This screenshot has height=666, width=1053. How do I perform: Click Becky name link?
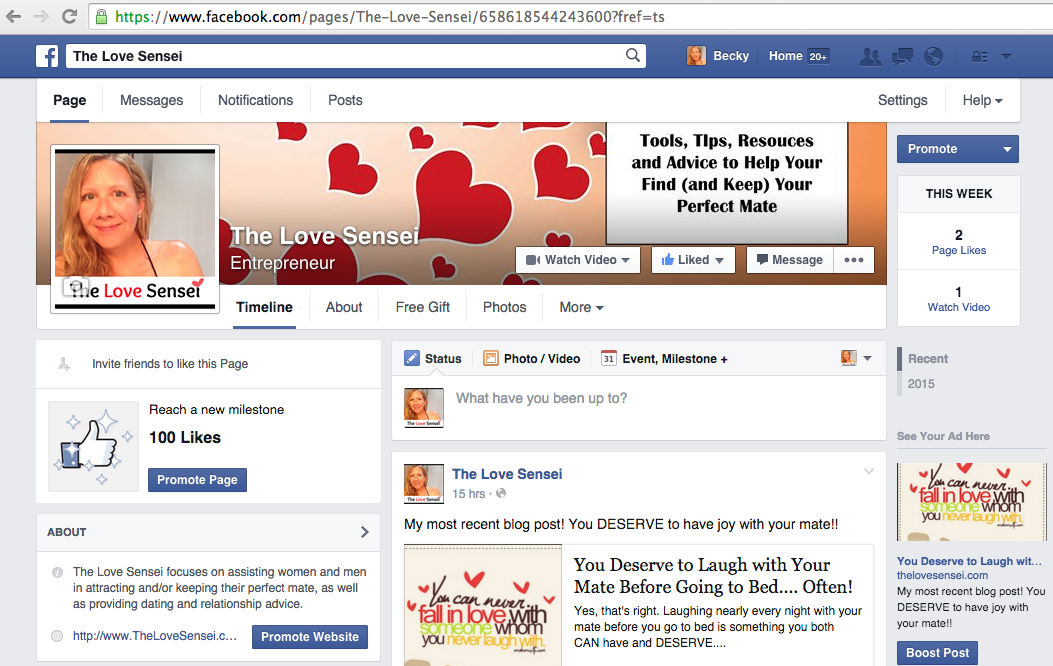coord(731,56)
